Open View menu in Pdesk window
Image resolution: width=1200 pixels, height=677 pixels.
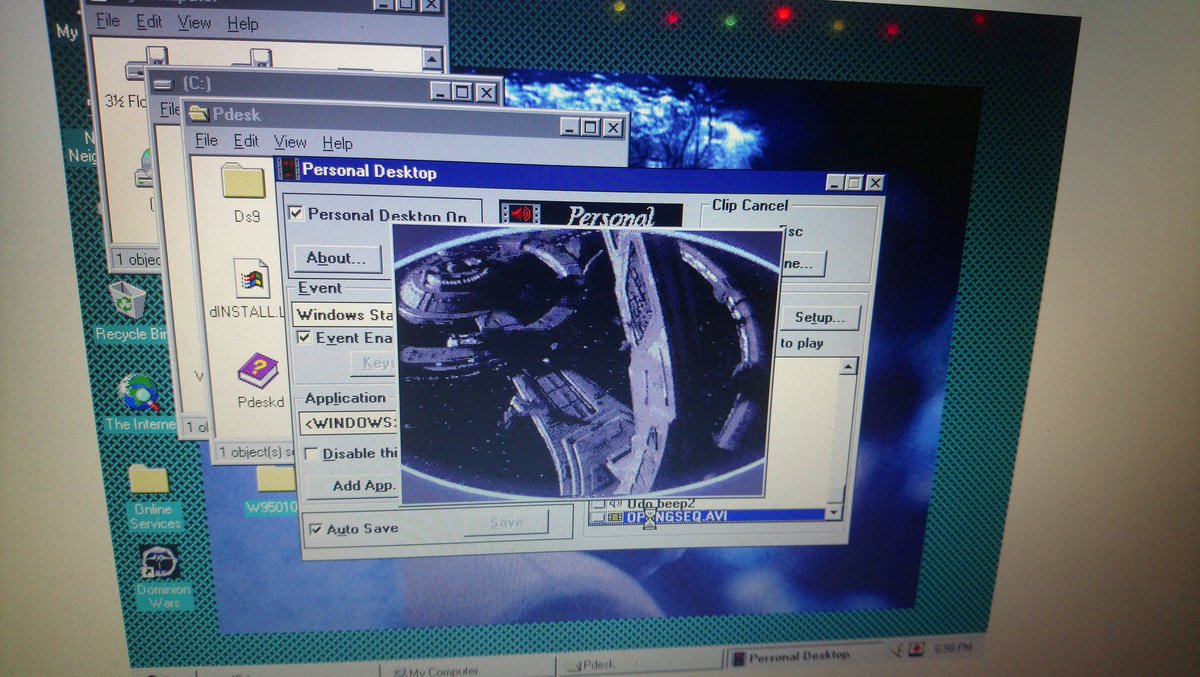tap(290, 143)
